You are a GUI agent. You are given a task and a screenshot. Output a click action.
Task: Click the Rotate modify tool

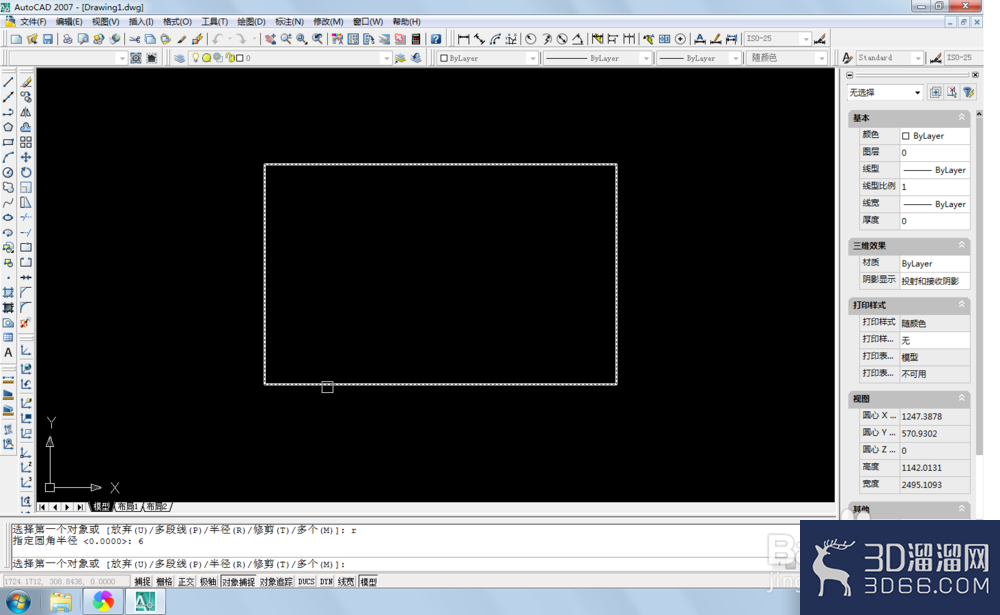click(x=26, y=172)
